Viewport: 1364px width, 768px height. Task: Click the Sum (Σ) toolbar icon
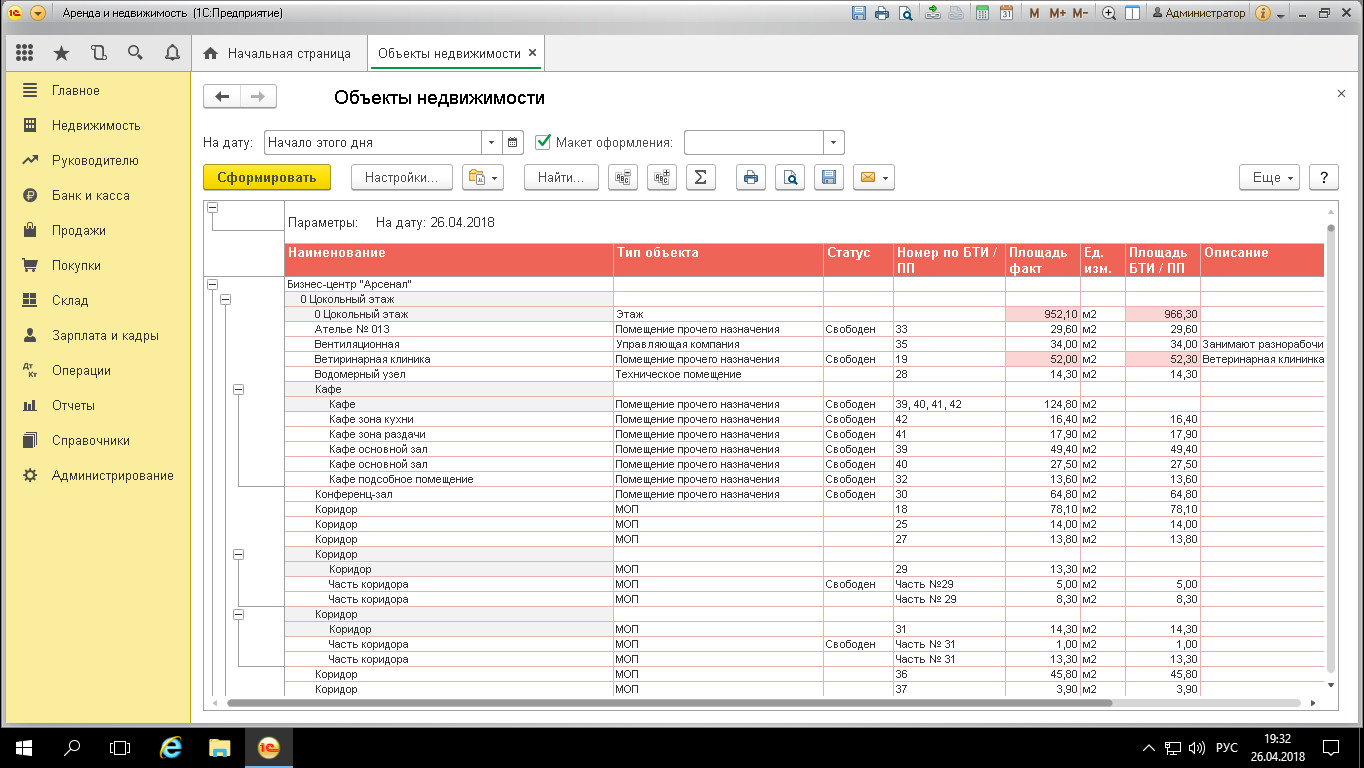(x=700, y=177)
